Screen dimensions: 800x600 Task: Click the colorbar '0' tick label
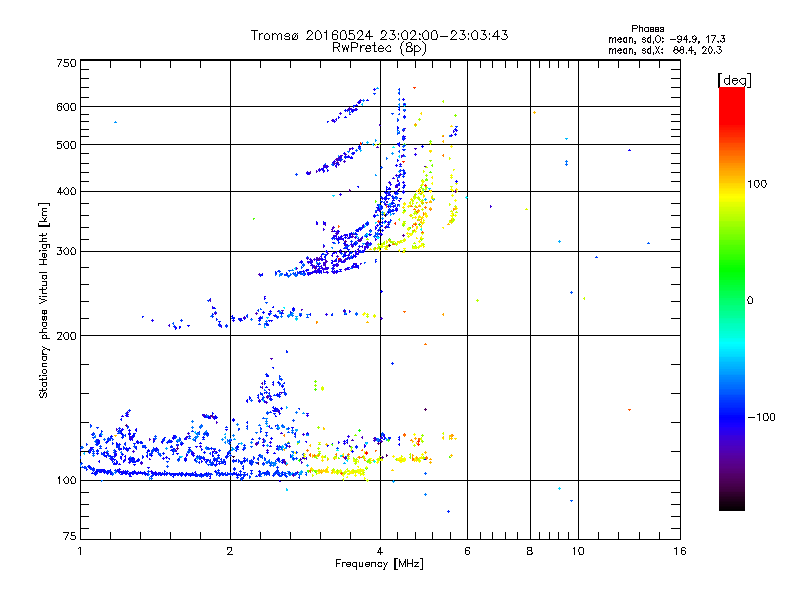coord(750,301)
